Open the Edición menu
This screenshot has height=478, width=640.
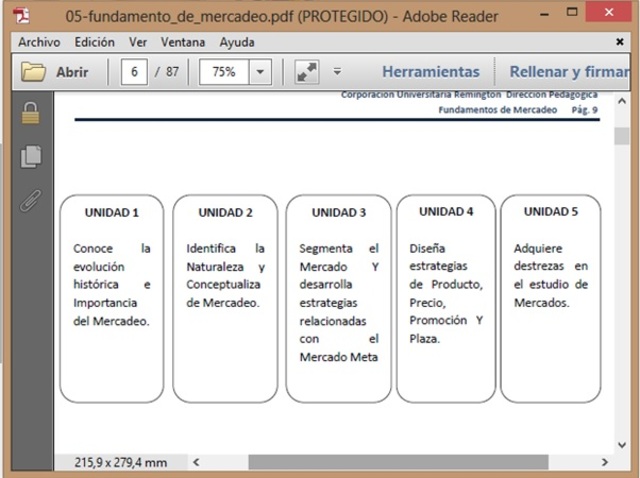pos(94,42)
